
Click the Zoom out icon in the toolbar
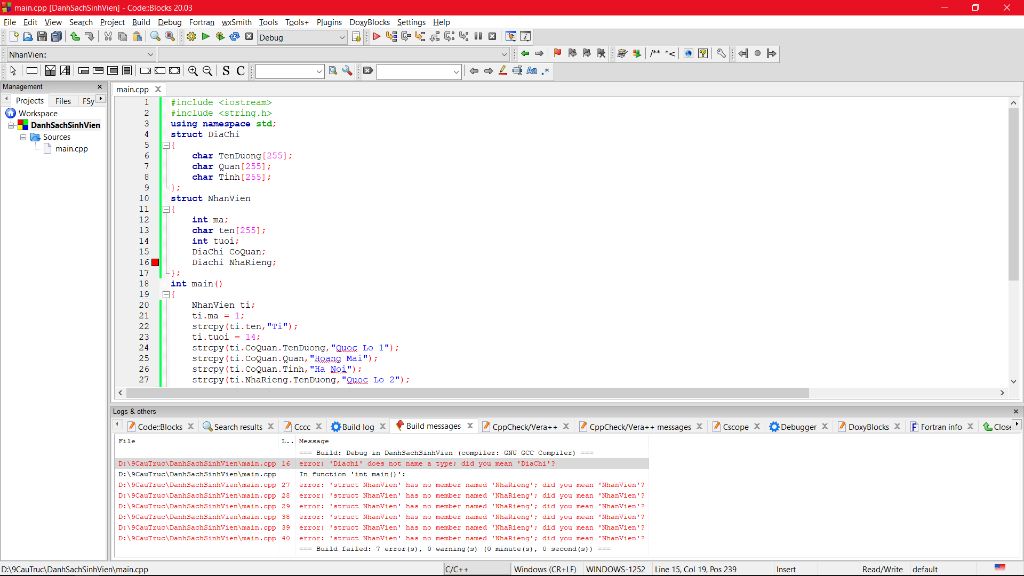[x=207, y=71]
